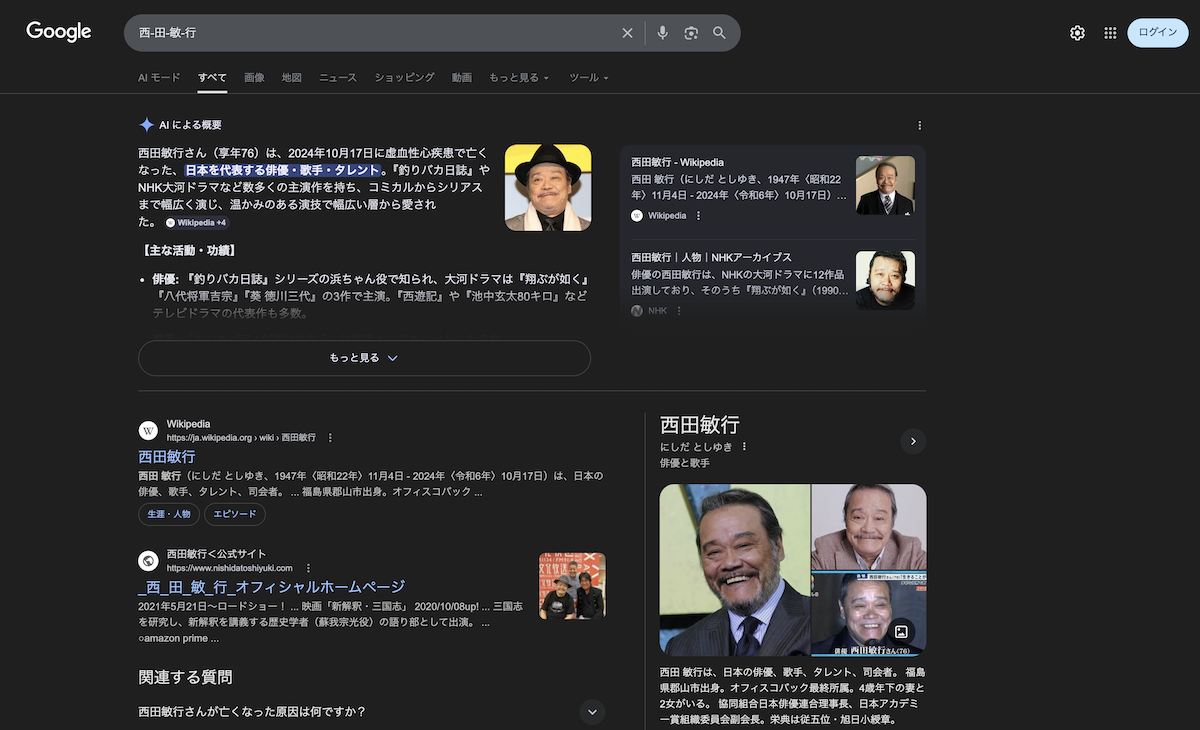Click the Google logo
Image resolution: width=1200 pixels, height=730 pixels.
[59, 32]
